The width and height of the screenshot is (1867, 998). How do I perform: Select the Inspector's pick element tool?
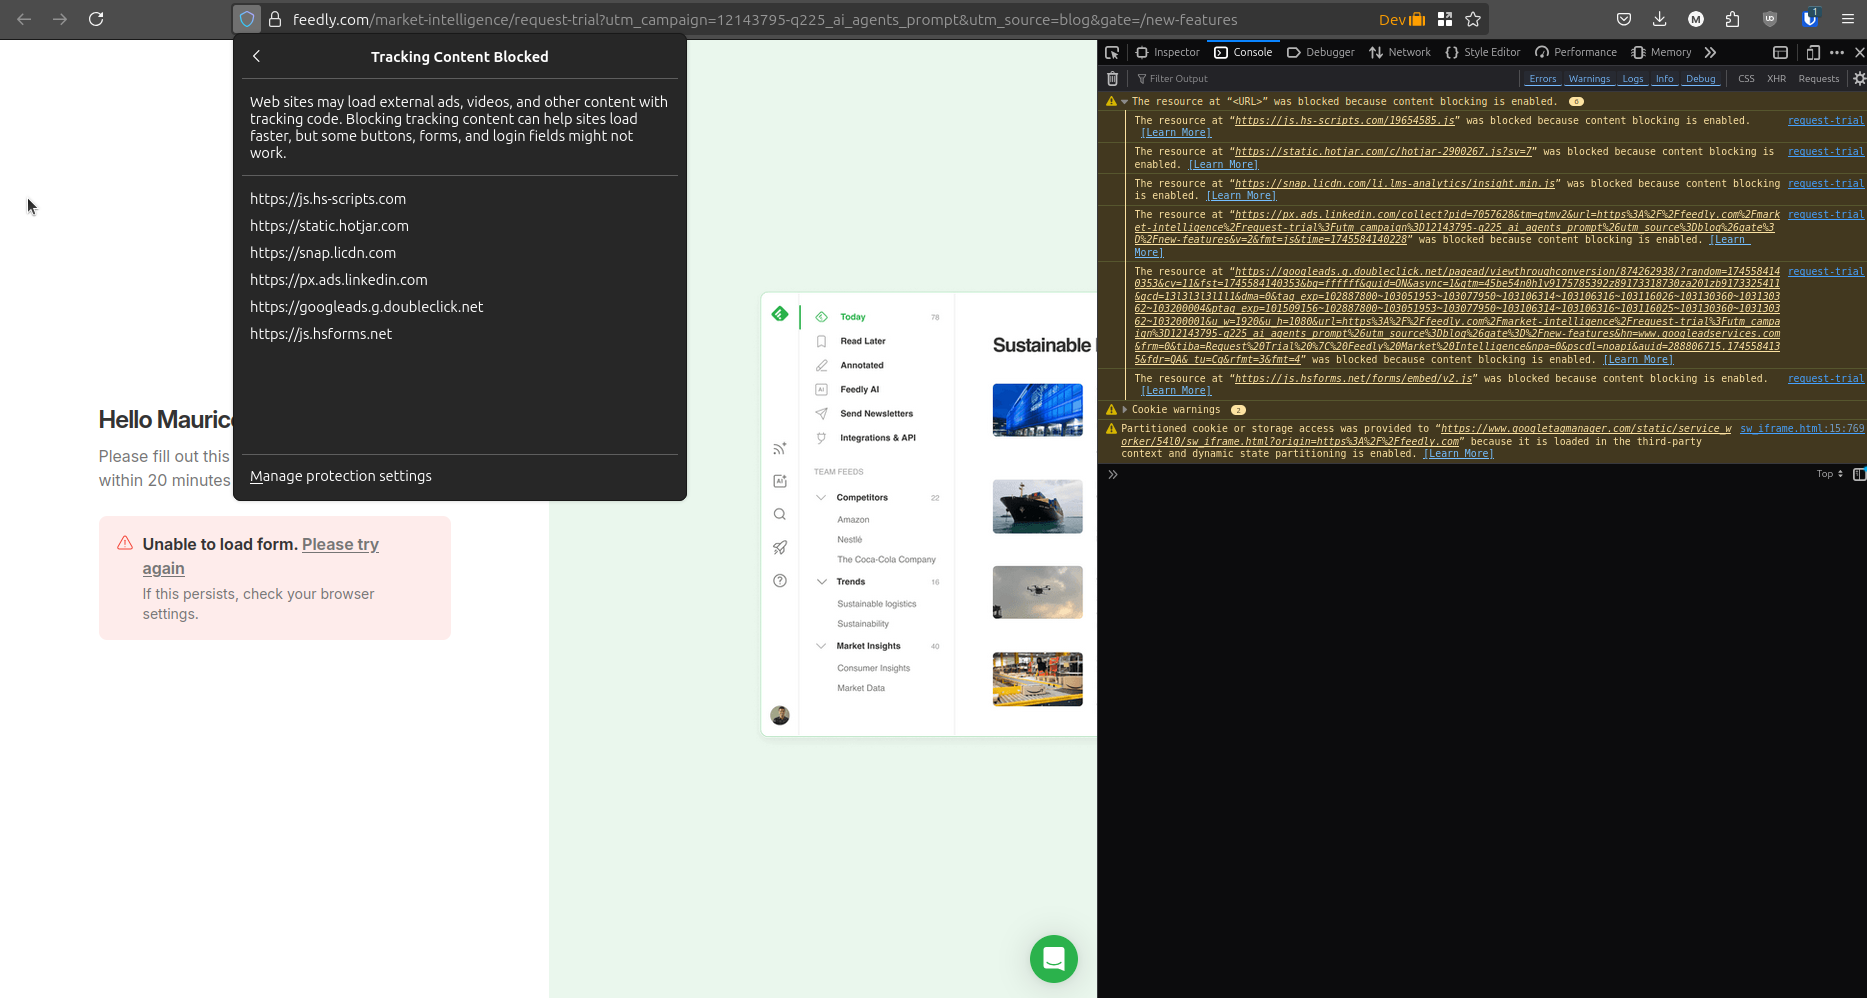click(x=1112, y=52)
